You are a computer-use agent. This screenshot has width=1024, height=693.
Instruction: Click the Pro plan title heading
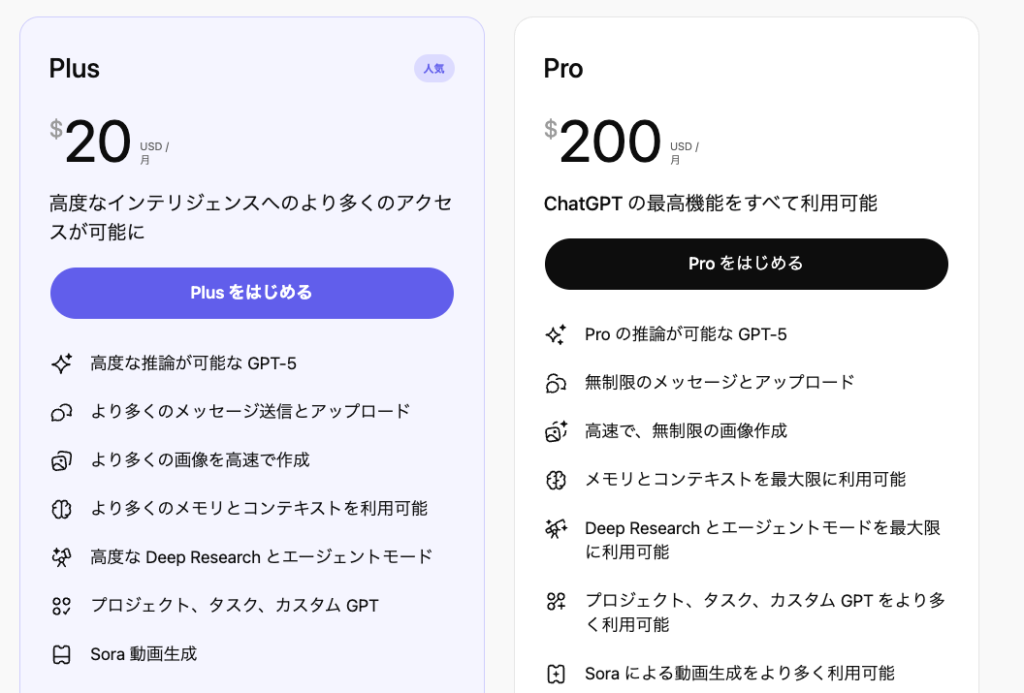pyautogui.click(x=563, y=69)
